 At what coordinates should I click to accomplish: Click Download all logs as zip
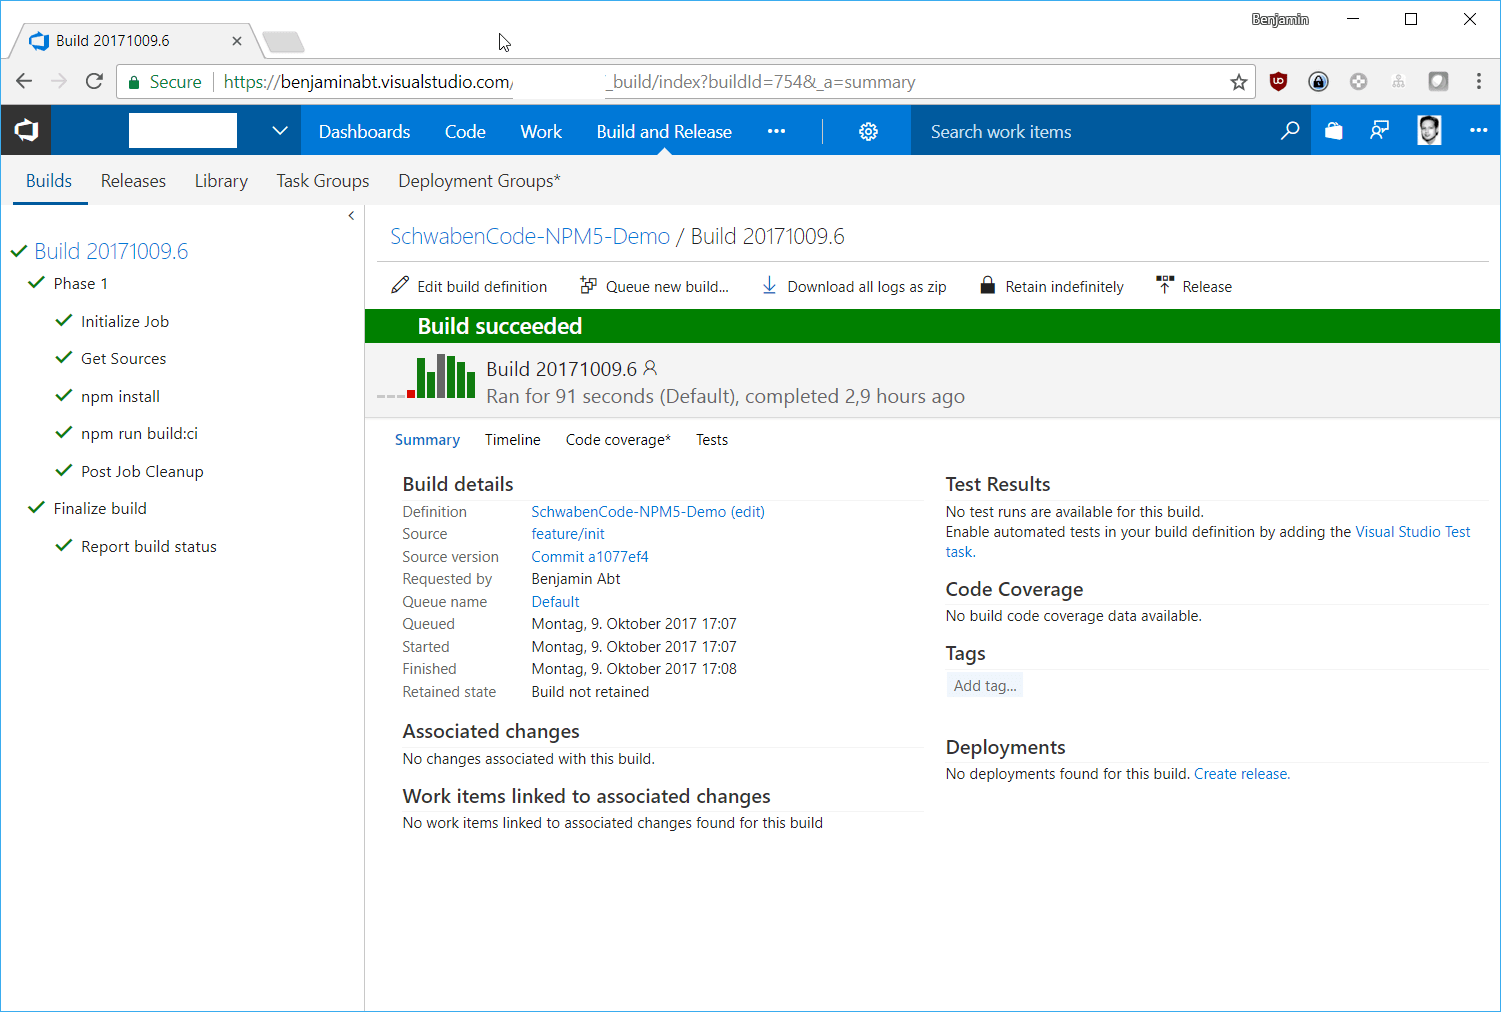pos(854,287)
